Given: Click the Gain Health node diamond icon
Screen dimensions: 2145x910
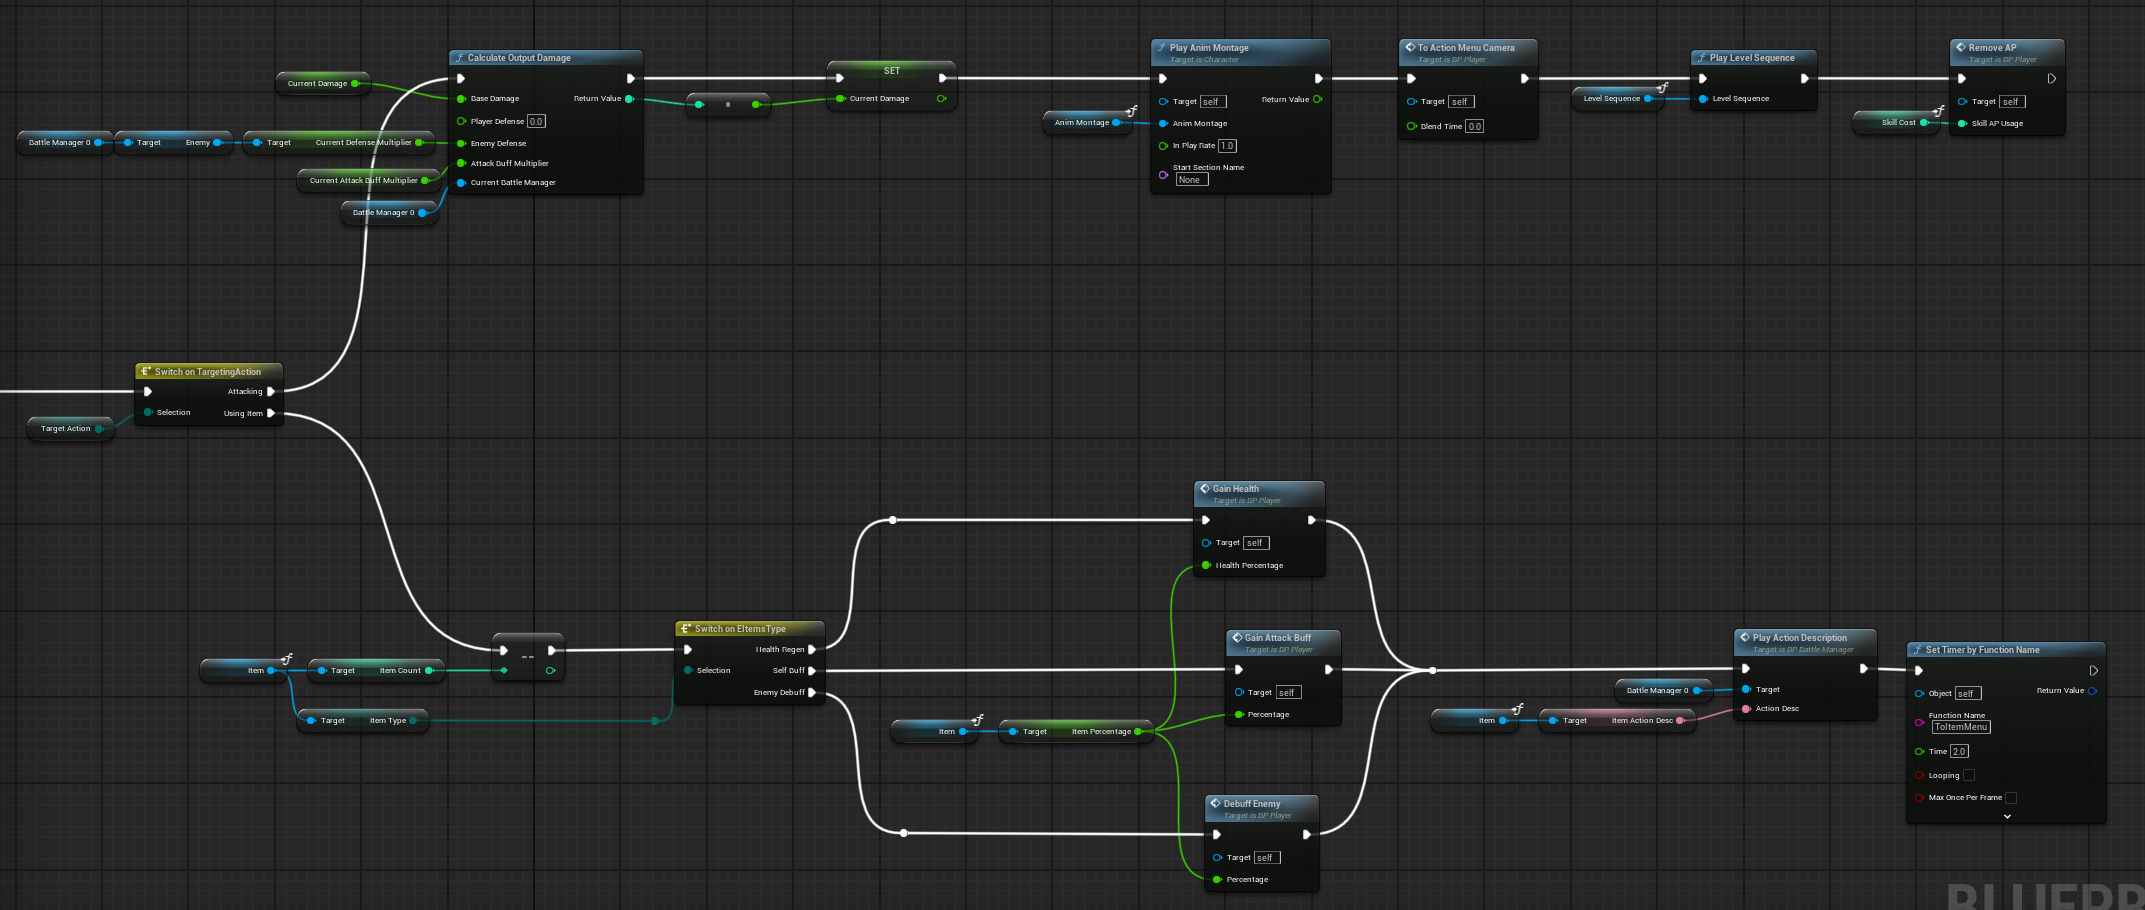Looking at the screenshot, I should (x=1205, y=489).
